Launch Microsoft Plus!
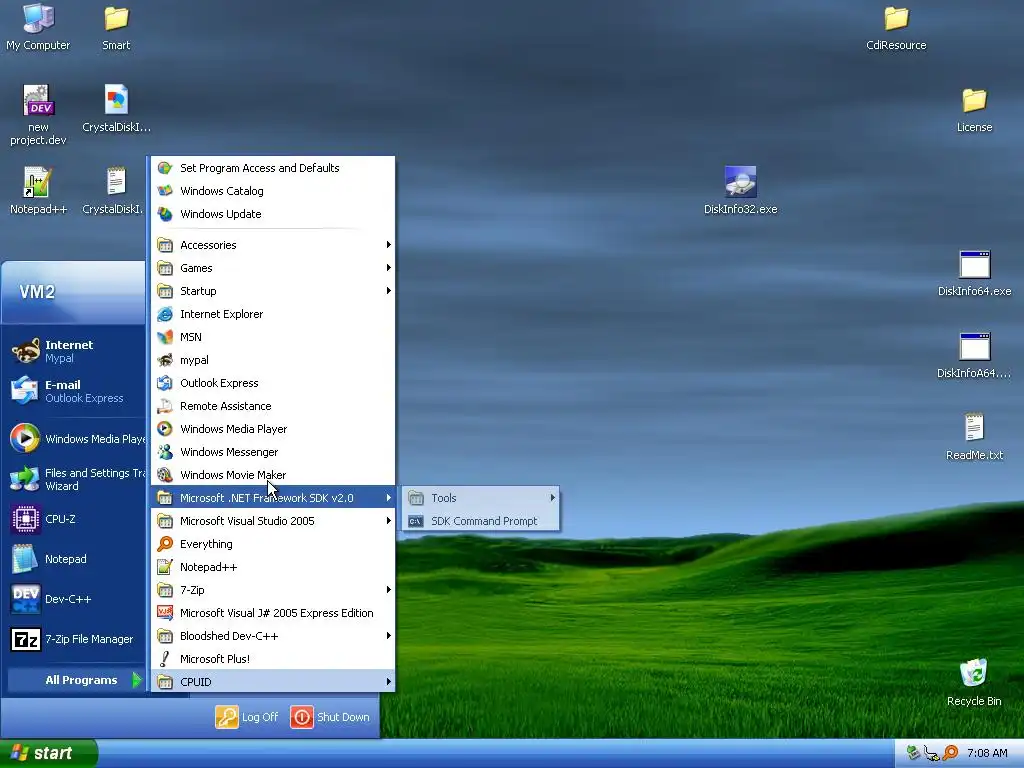 [273, 658]
